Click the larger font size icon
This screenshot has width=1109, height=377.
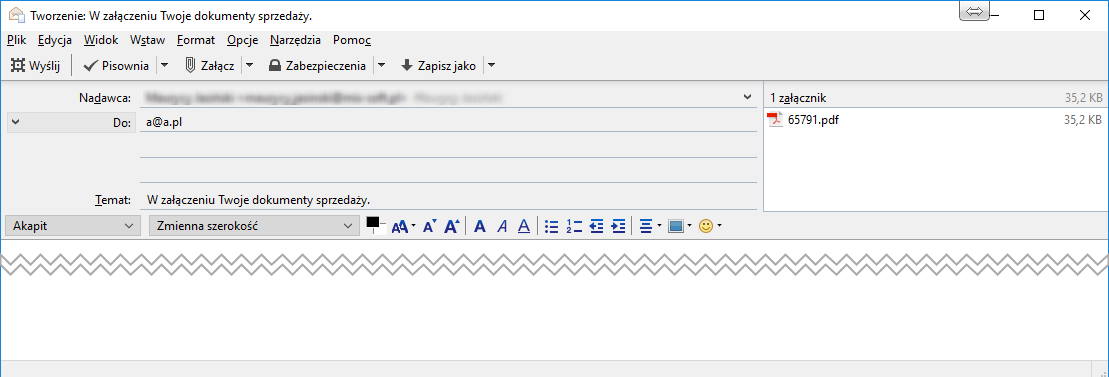click(452, 226)
